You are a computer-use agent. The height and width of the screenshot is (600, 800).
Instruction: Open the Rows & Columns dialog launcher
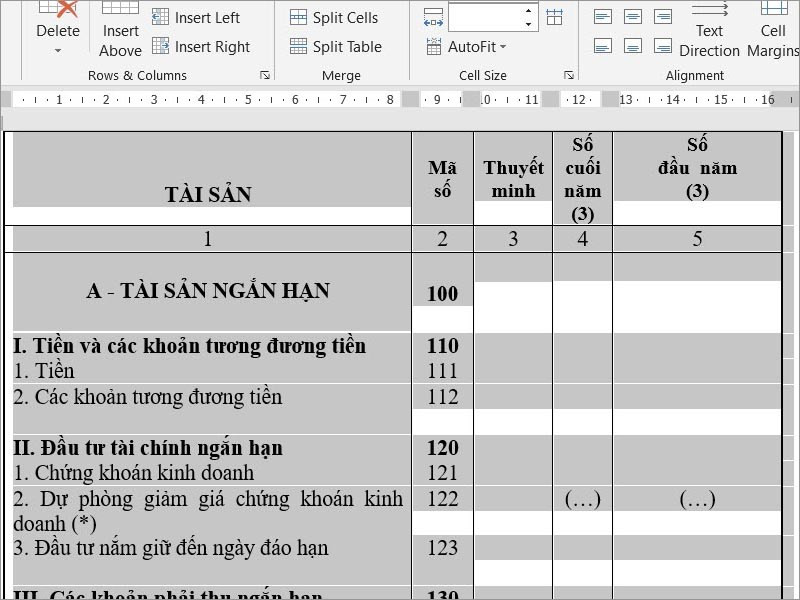tap(265, 75)
